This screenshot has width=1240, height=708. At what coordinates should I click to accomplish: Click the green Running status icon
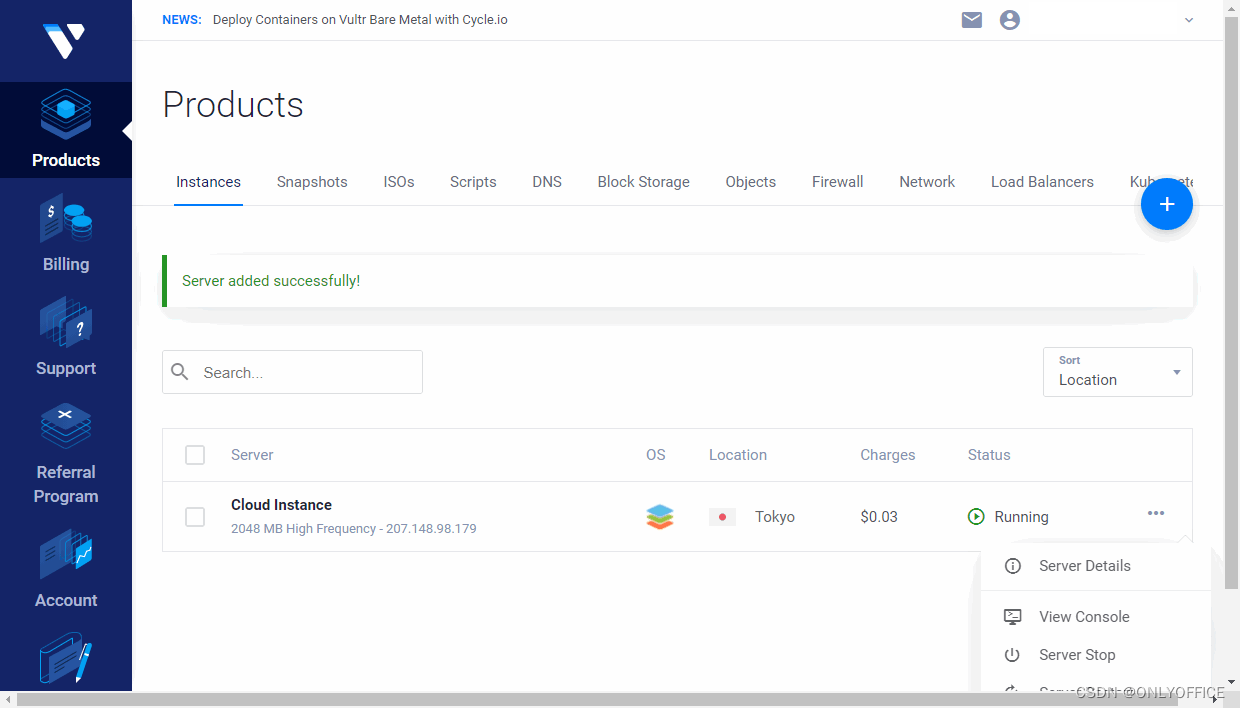(977, 517)
